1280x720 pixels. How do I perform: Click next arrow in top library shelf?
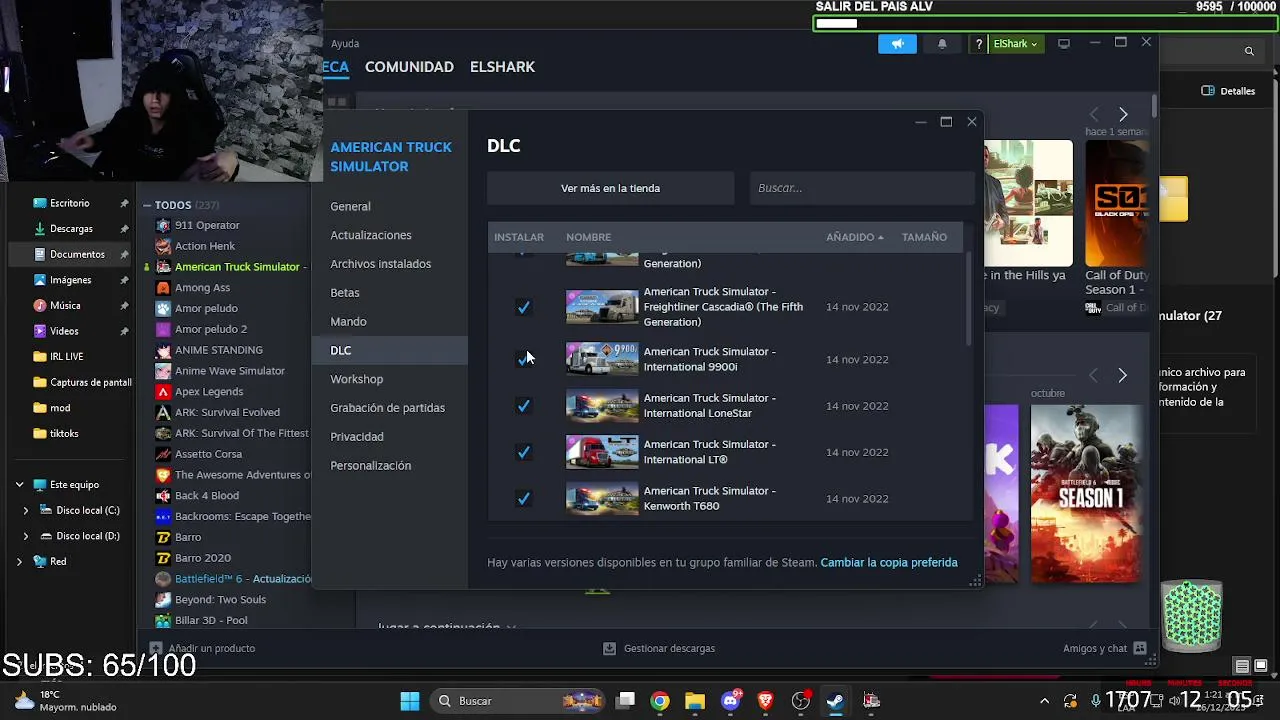point(1123,114)
